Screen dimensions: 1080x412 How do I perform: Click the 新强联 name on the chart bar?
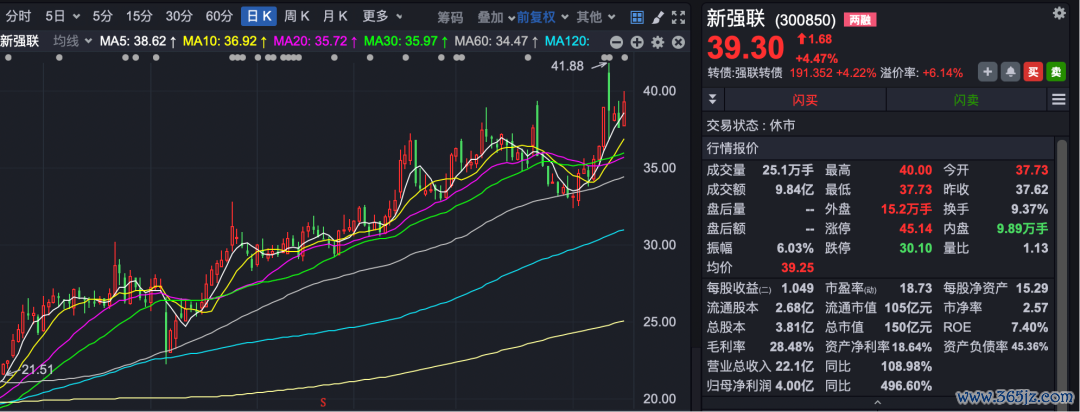pyautogui.click(x=20, y=41)
